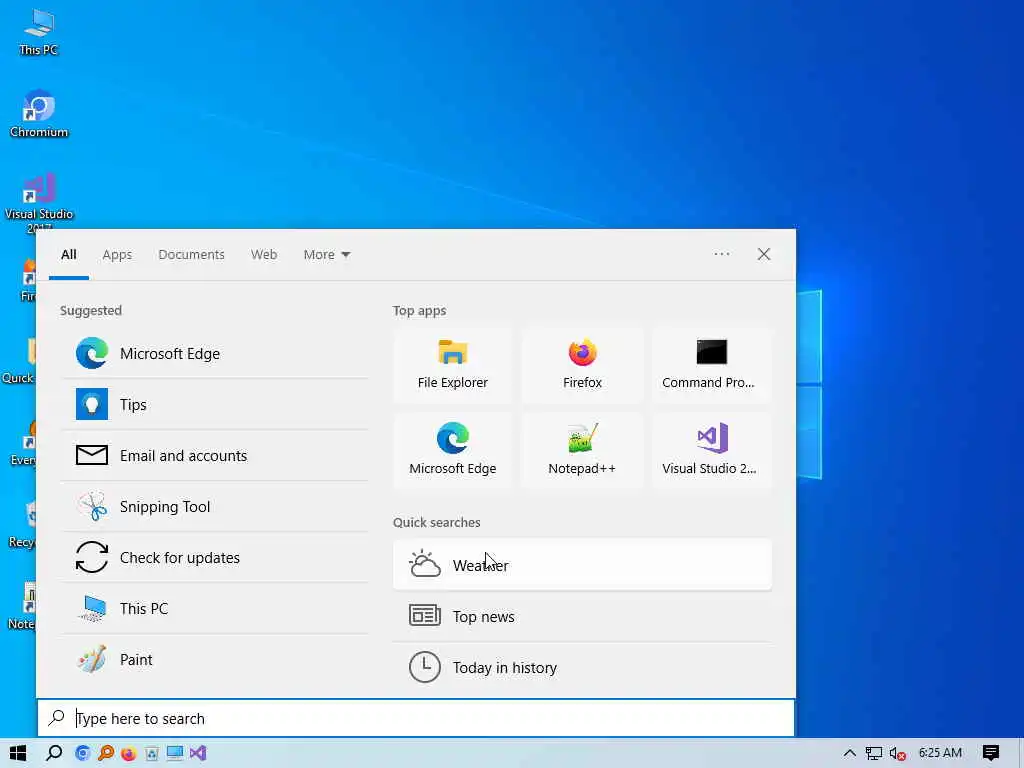
Task: Switch to the Apps search tab
Action: tap(117, 255)
